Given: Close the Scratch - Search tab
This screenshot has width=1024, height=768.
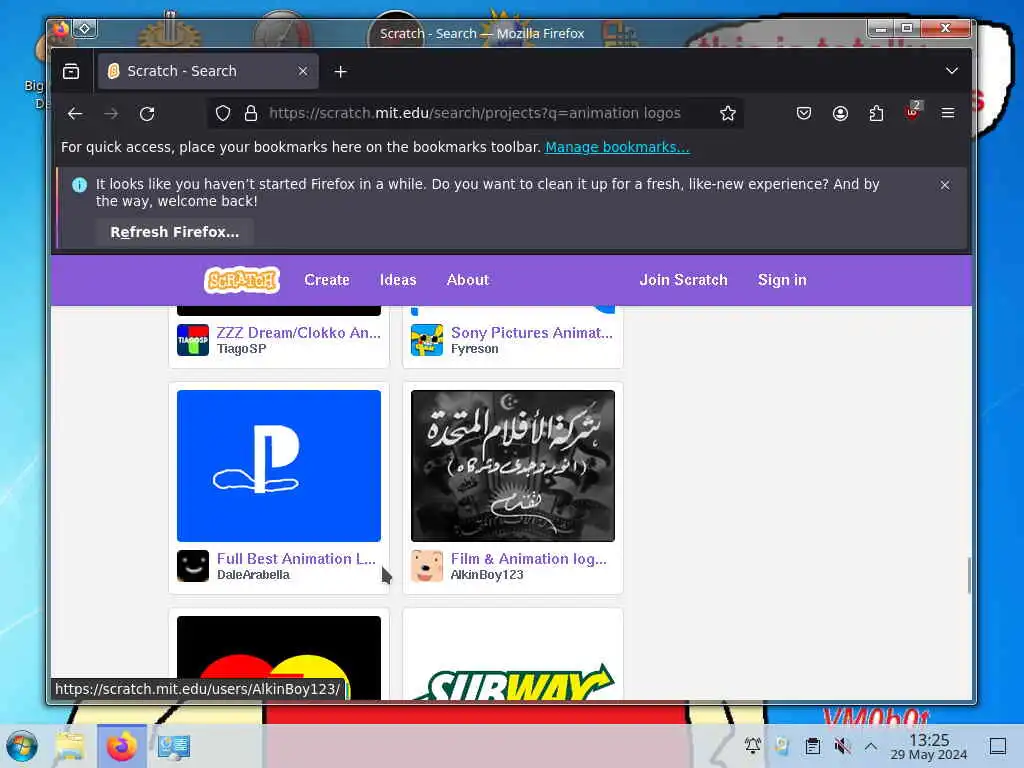Looking at the screenshot, I should pos(303,71).
